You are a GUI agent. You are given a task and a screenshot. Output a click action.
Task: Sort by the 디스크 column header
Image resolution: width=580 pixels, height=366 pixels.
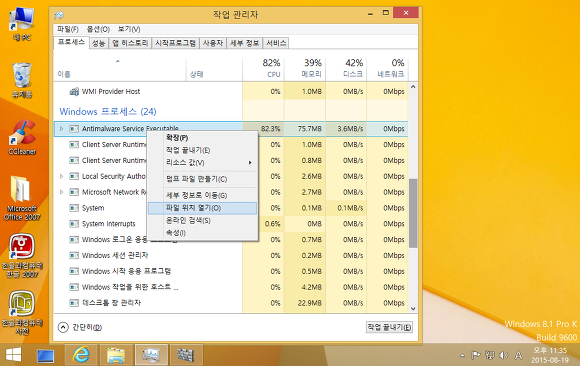346,68
